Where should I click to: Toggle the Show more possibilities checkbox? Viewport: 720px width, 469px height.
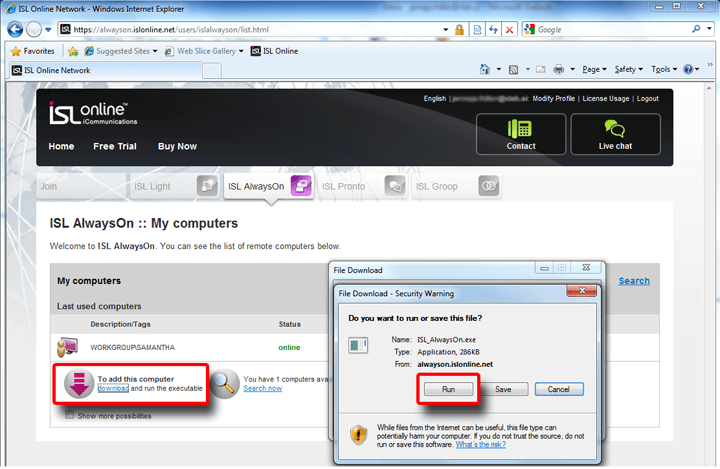[x=70, y=415]
